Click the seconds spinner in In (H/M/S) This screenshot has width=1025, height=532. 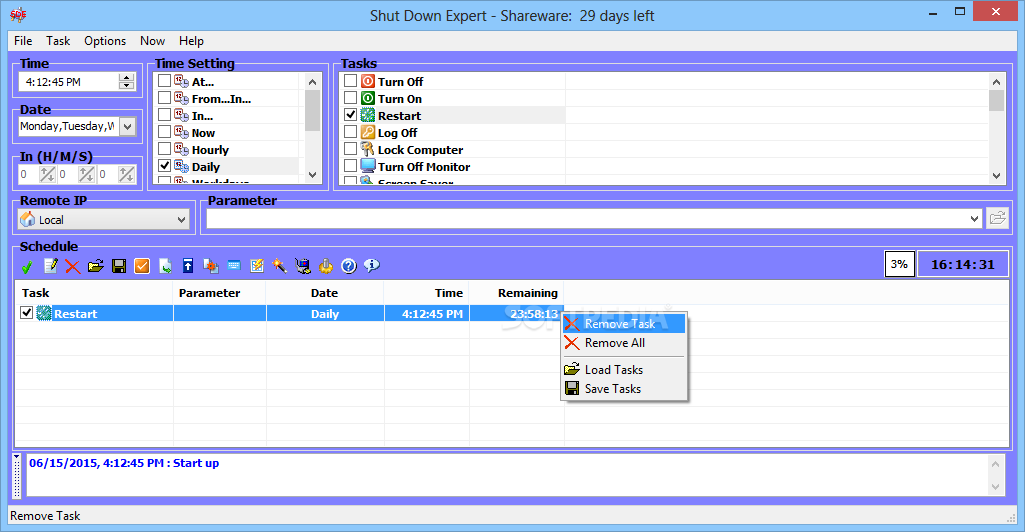pos(126,174)
